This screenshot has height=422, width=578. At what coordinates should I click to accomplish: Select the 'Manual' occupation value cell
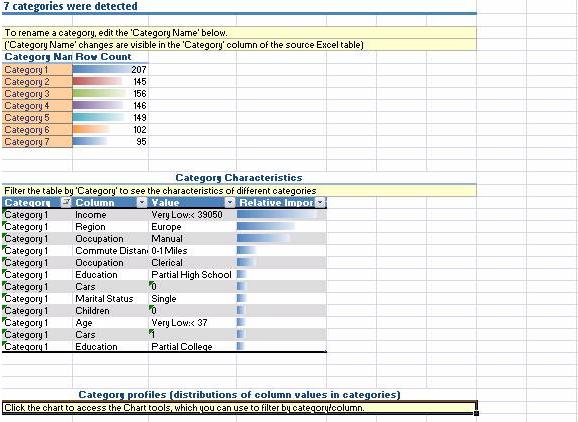192,239
